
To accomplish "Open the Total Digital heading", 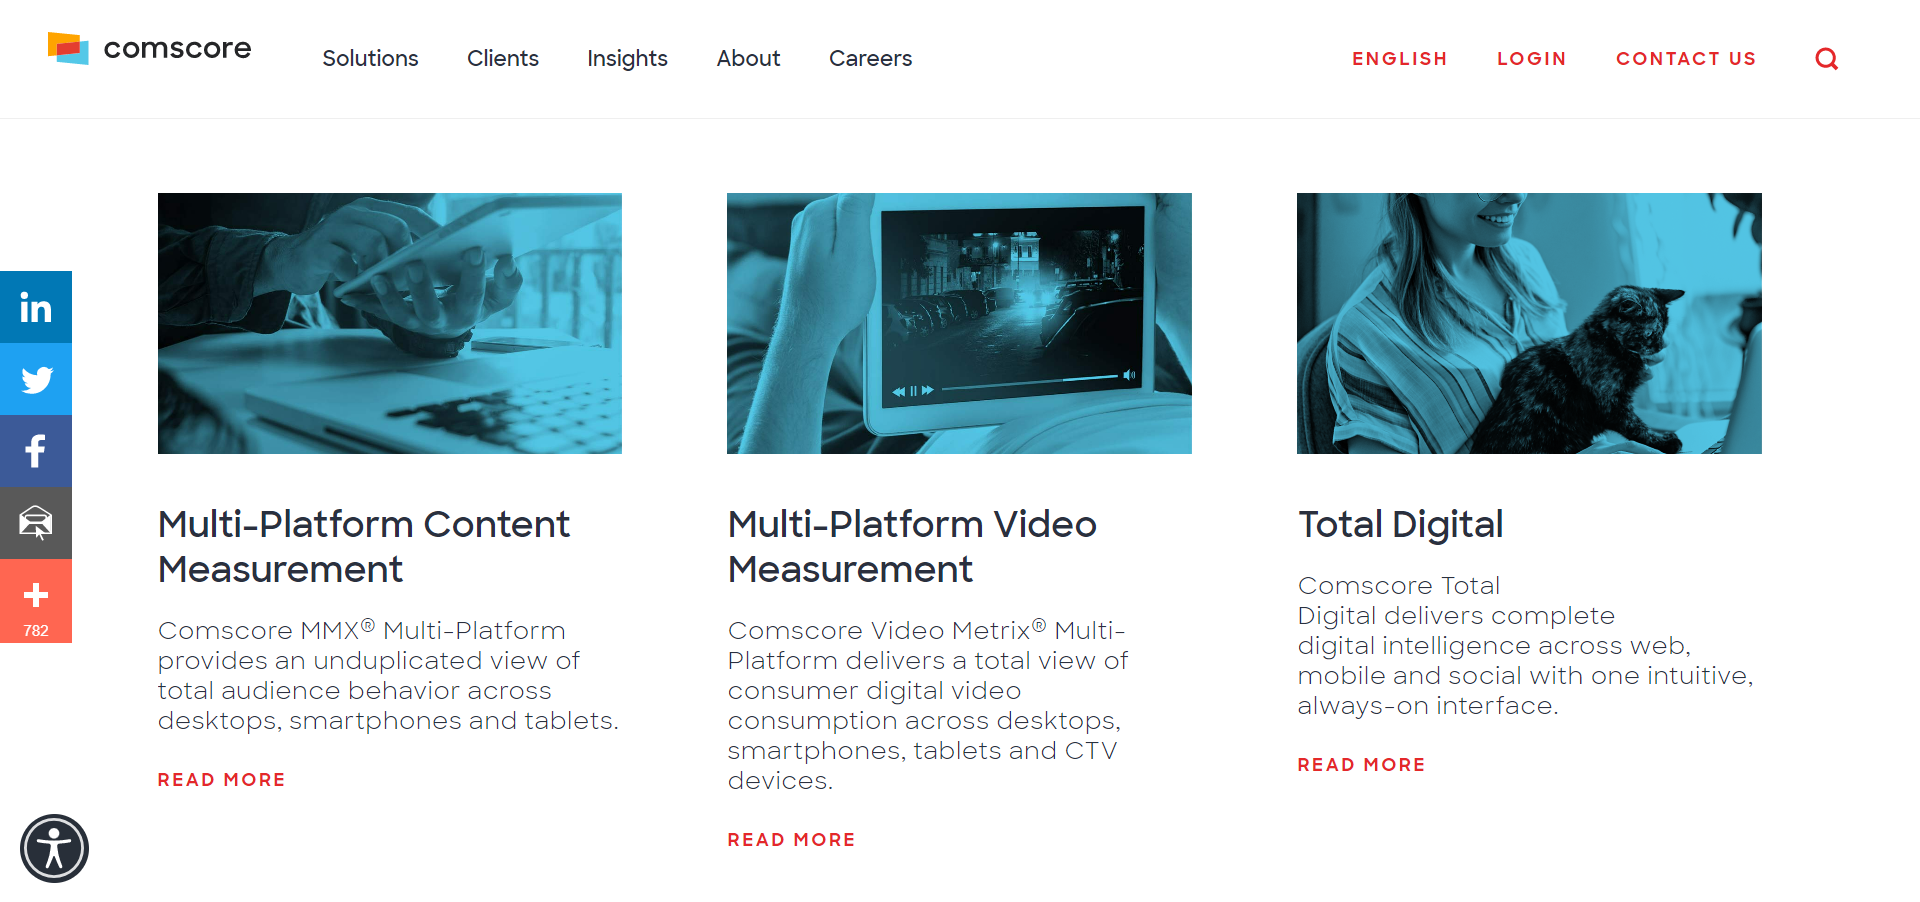I will click(x=1400, y=524).
